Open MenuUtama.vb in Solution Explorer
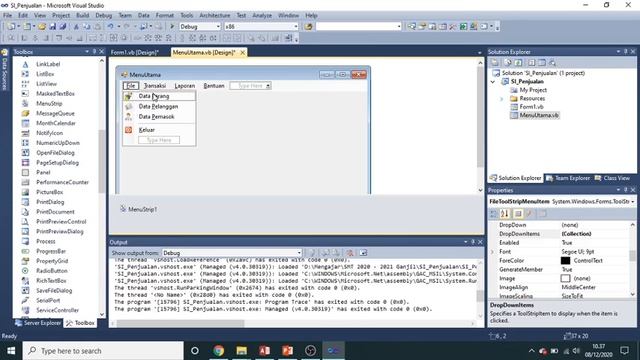The height and width of the screenshot is (360, 640). [539, 116]
